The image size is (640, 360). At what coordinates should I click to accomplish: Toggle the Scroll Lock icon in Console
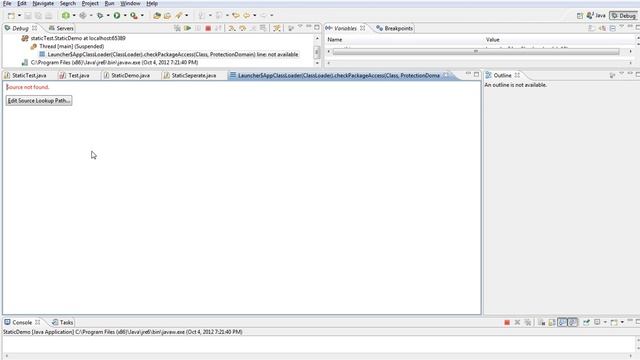point(552,322)
